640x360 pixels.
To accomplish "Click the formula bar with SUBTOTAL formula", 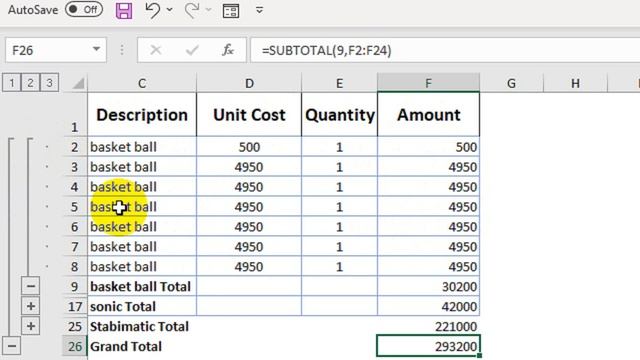I will (x=445, y=50).
